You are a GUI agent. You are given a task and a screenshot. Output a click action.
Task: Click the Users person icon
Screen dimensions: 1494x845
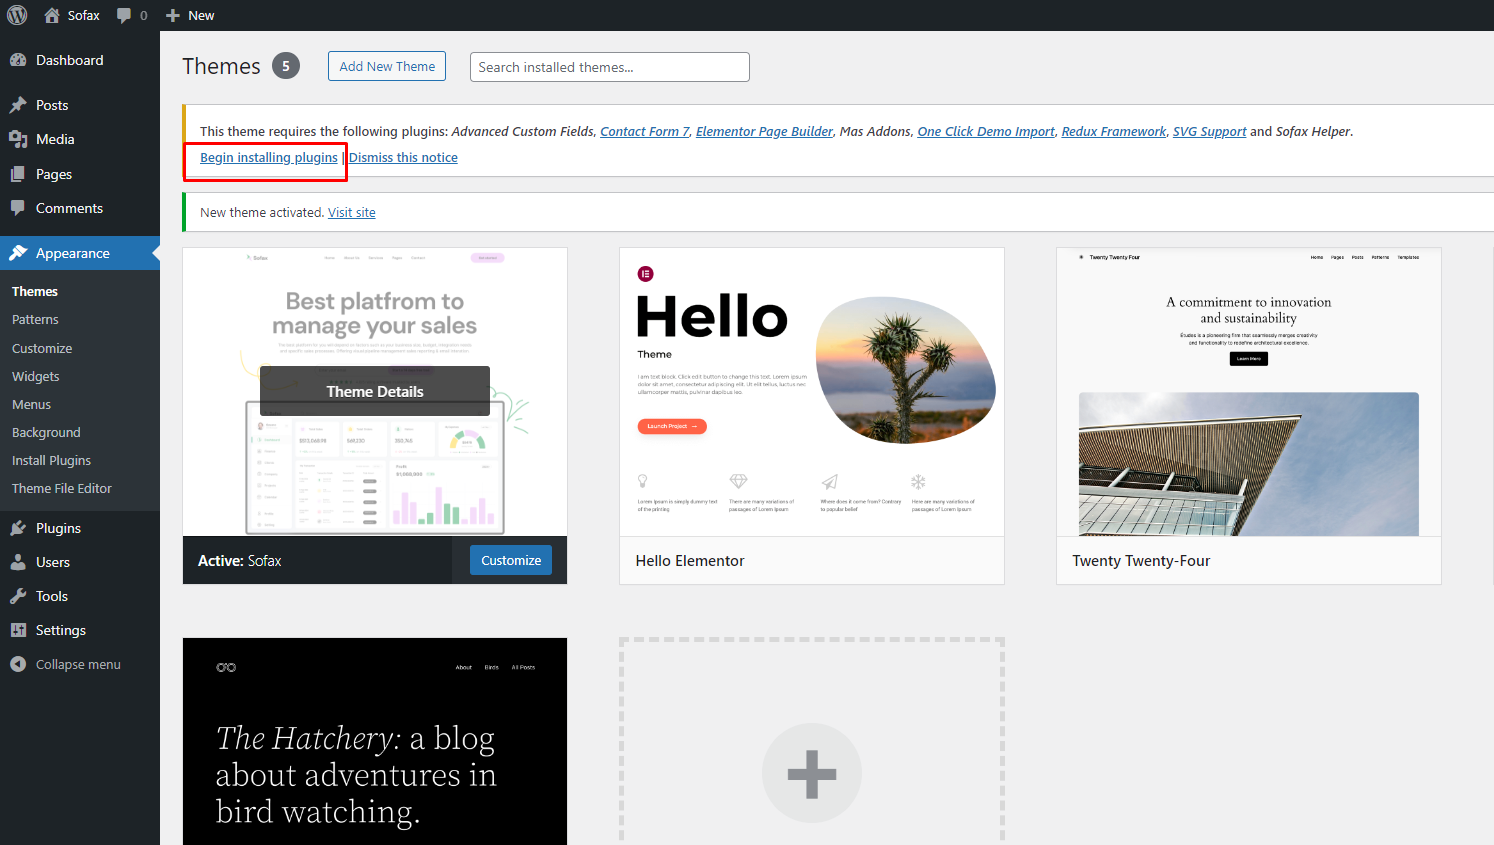pos(18,562)
